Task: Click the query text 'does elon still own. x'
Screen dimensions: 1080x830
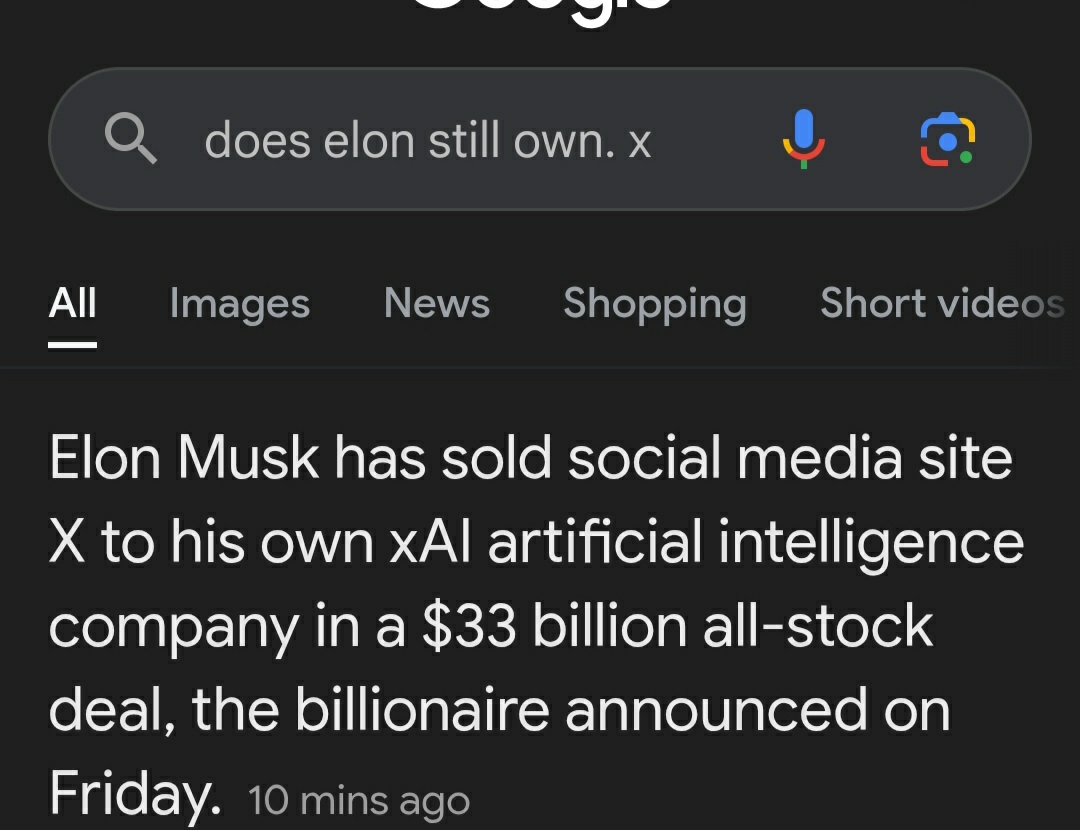Action: click(x=428, y=141)
